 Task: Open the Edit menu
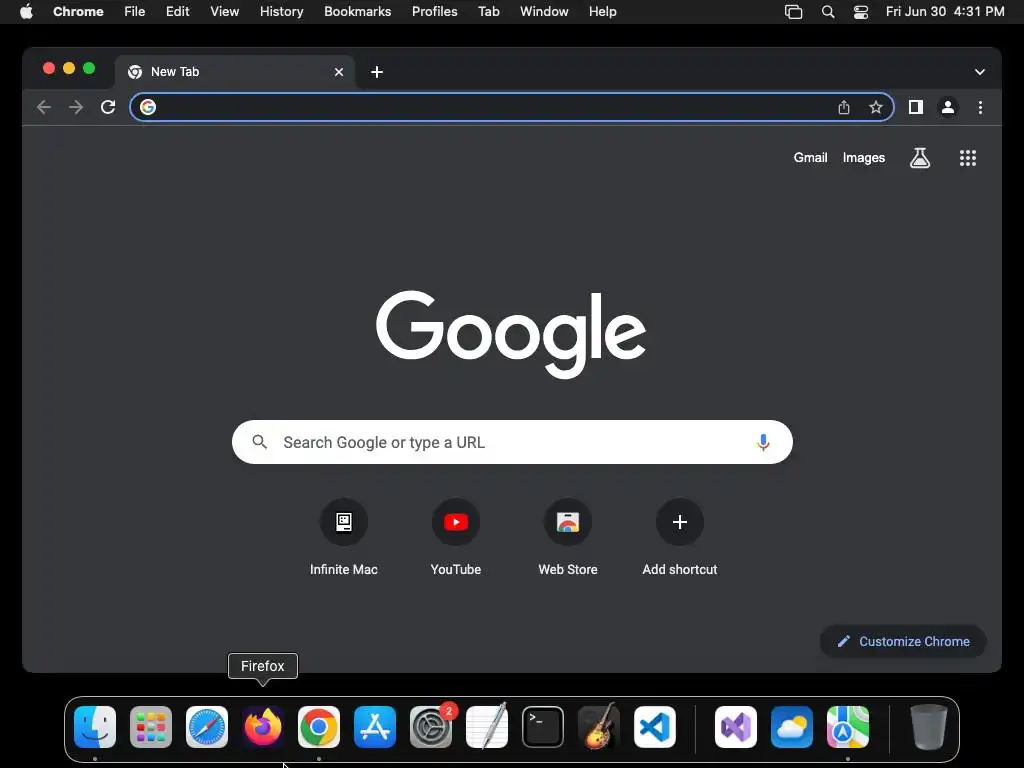(178, 12)
